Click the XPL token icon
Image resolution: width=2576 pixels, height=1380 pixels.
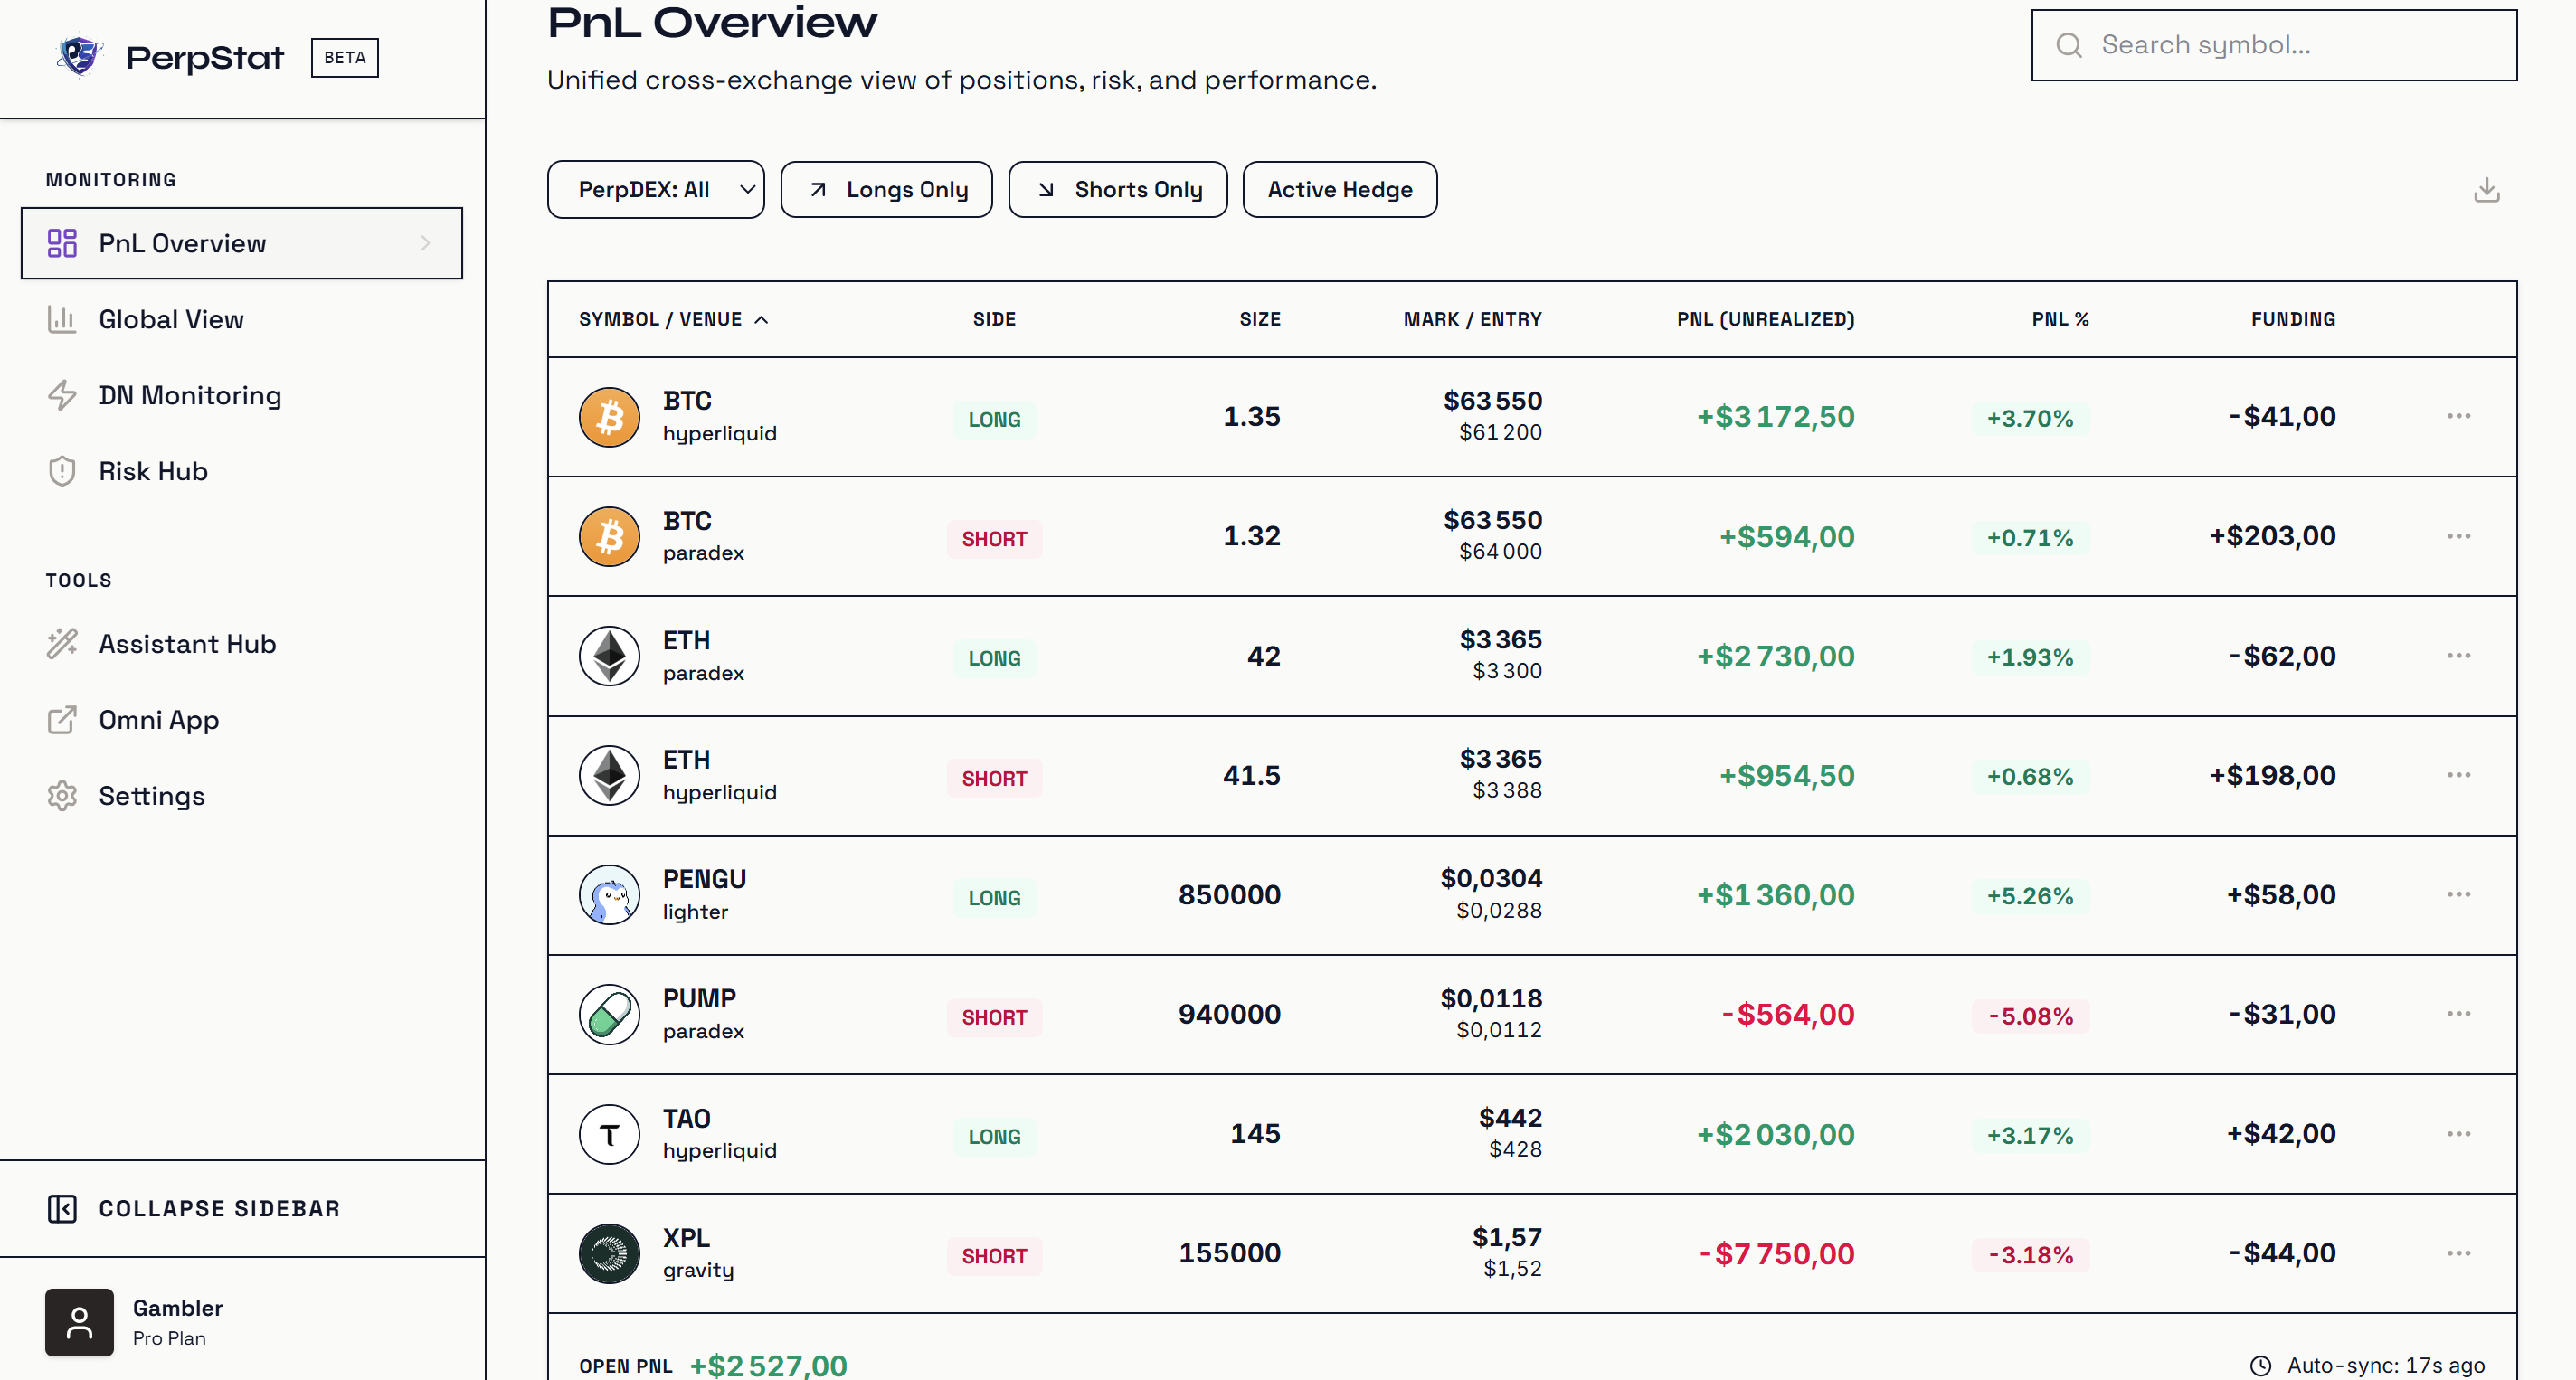pyautogui.click(x=609, y=1253)
